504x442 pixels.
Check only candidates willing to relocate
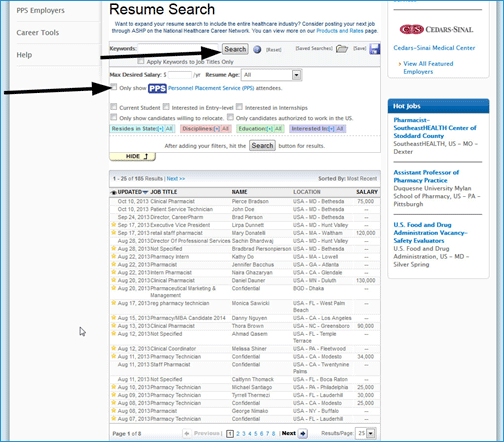point(114,117)
